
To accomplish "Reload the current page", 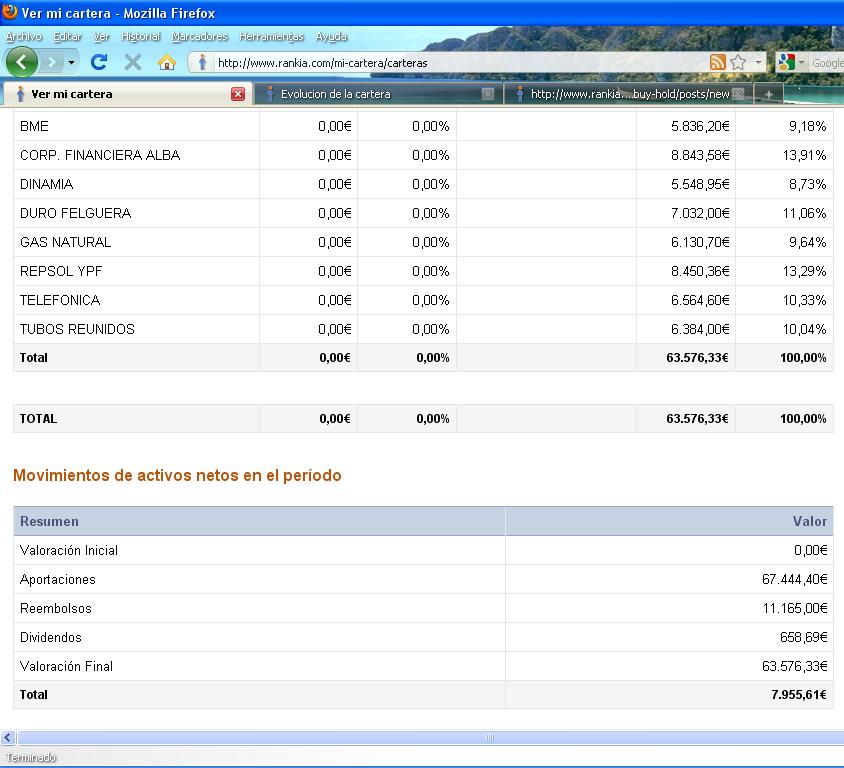I will click(x=98, y=62).
